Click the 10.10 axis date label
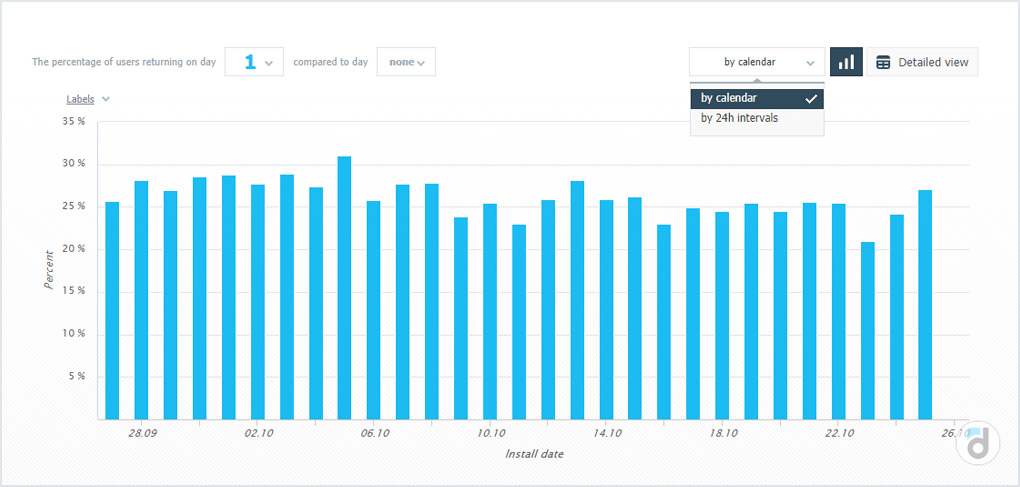Image resolution: width=1020 pixels, height=487 pixels. [491, 434]
